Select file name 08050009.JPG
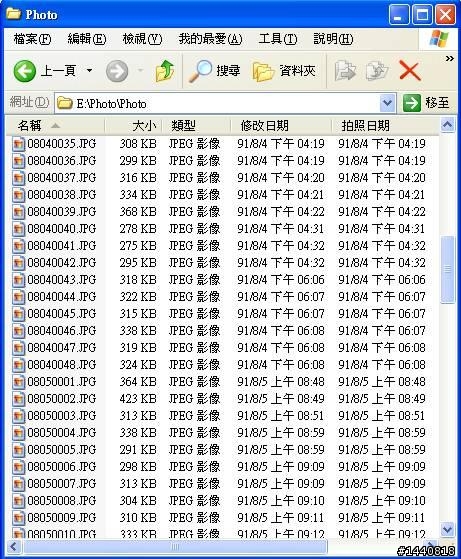 tap(62, 518)
